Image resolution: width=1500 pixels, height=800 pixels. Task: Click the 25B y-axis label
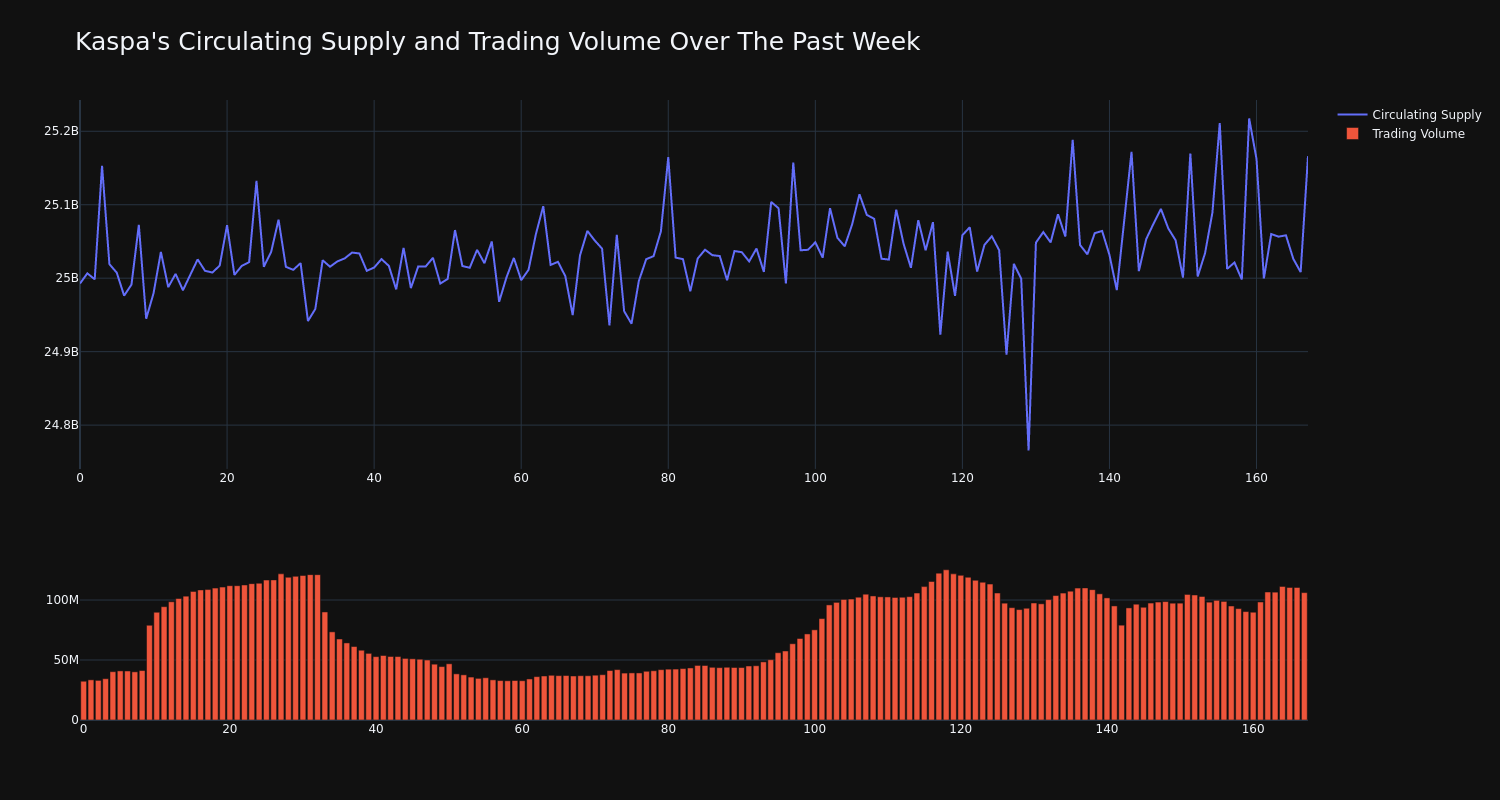67,278
